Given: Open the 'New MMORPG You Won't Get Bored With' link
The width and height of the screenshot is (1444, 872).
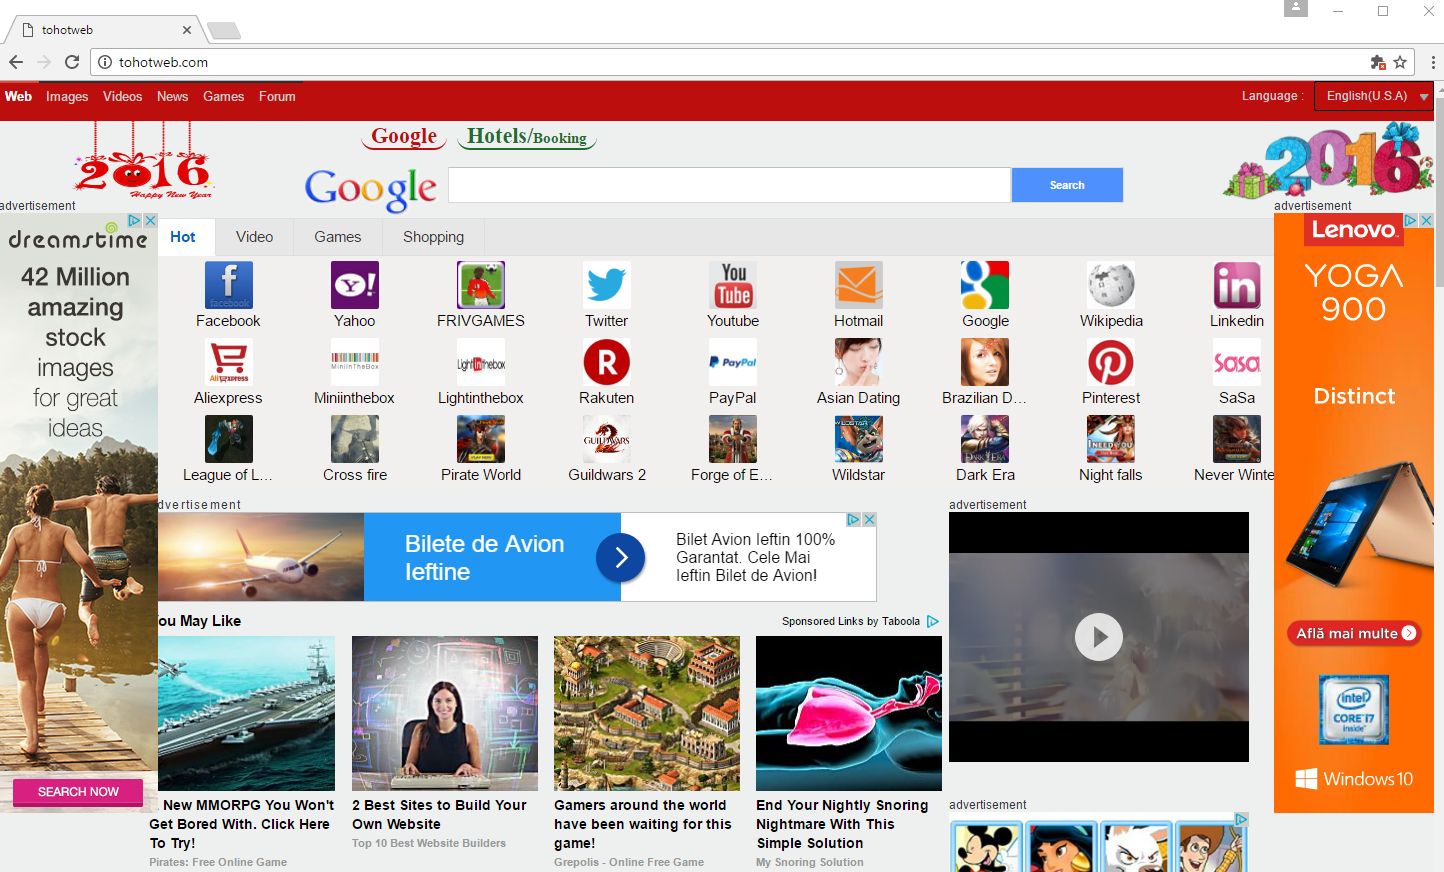Looking at the screenshot, I should pyautogui.click(x=242, y=824).
